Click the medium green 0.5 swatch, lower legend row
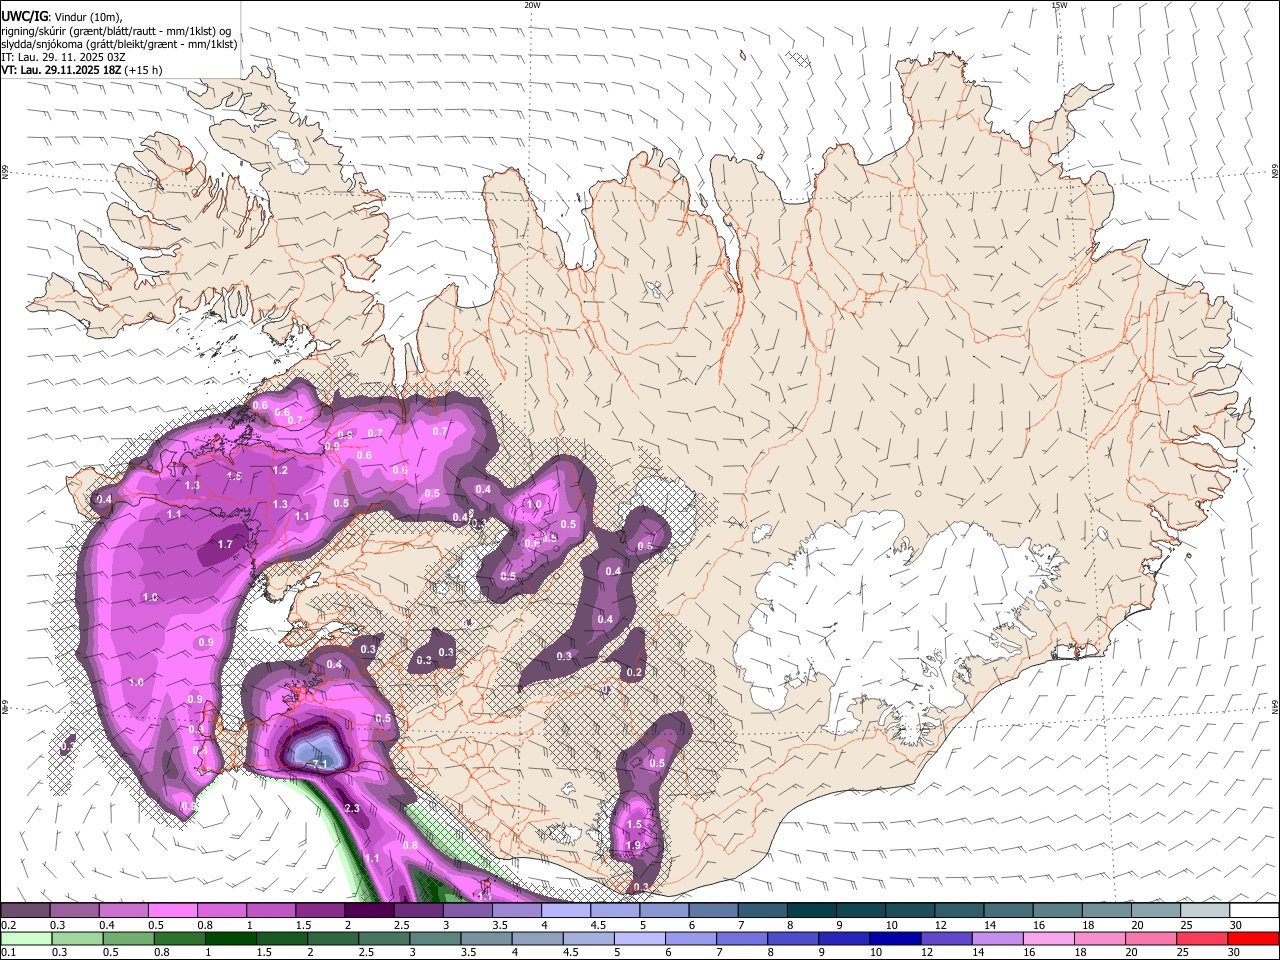 click(128, 939)
